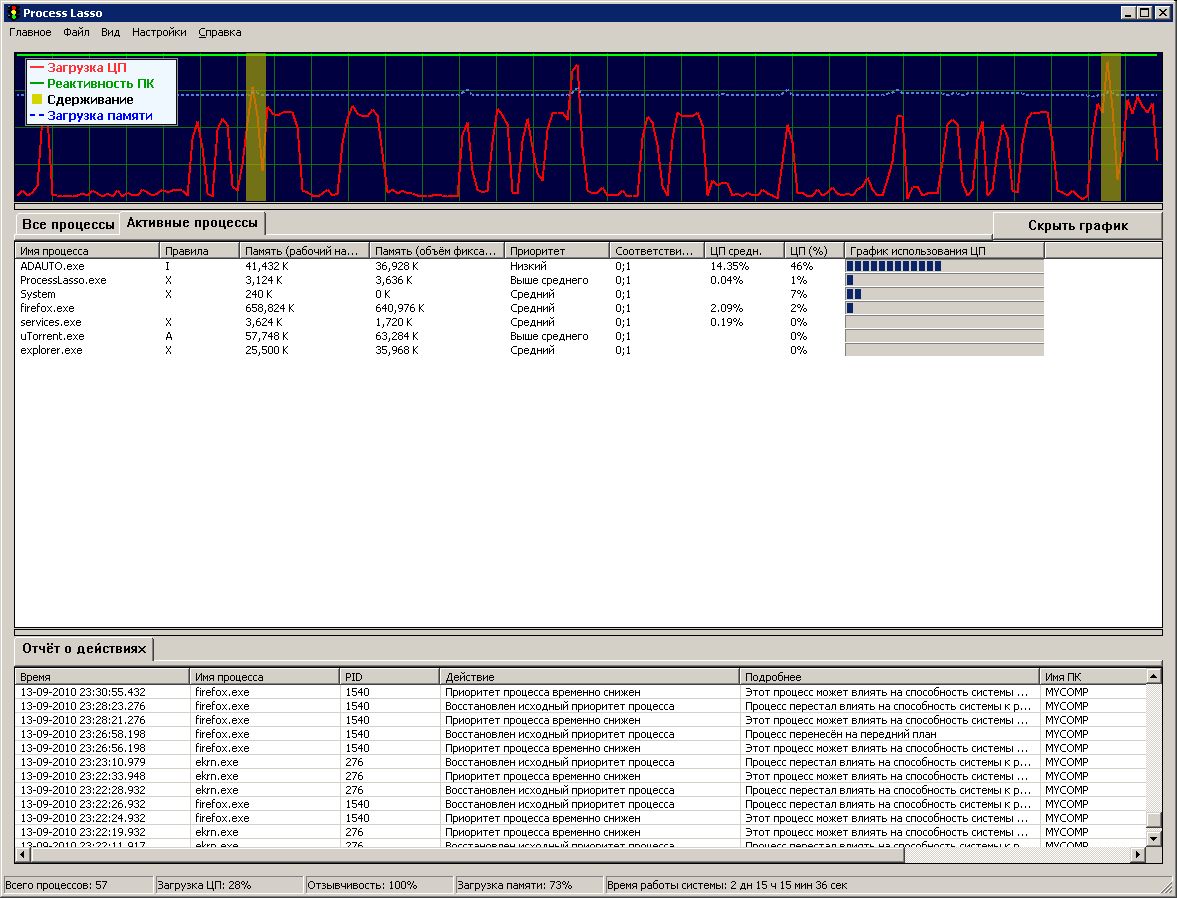This screenshot has width=1177, height=898.
Task: Open the Настройки menu
Action: [x=159, y=32]
